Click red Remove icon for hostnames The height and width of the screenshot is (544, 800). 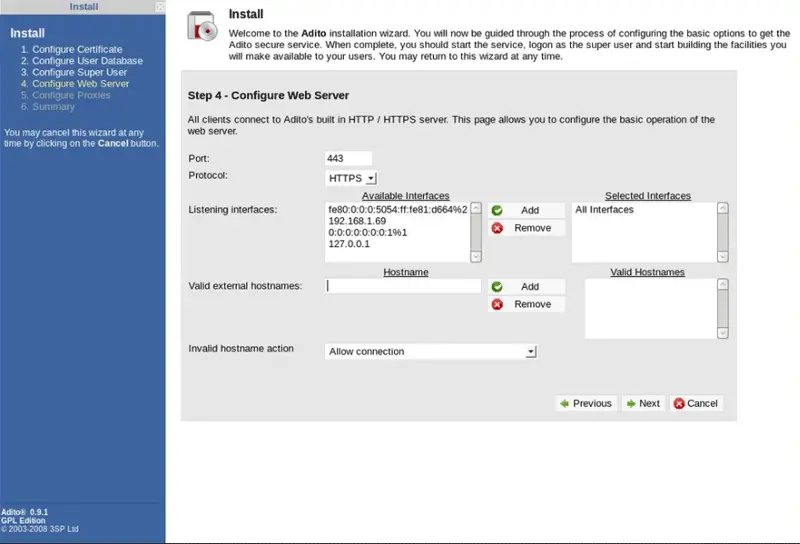tap(497, 304)
